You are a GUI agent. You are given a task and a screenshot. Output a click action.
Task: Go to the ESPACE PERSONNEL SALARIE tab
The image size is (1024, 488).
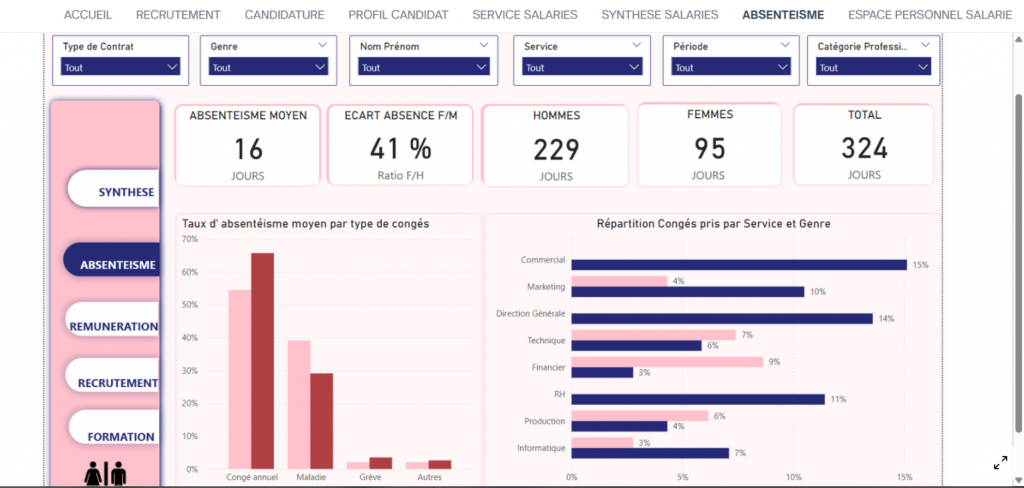coord(929,15)
